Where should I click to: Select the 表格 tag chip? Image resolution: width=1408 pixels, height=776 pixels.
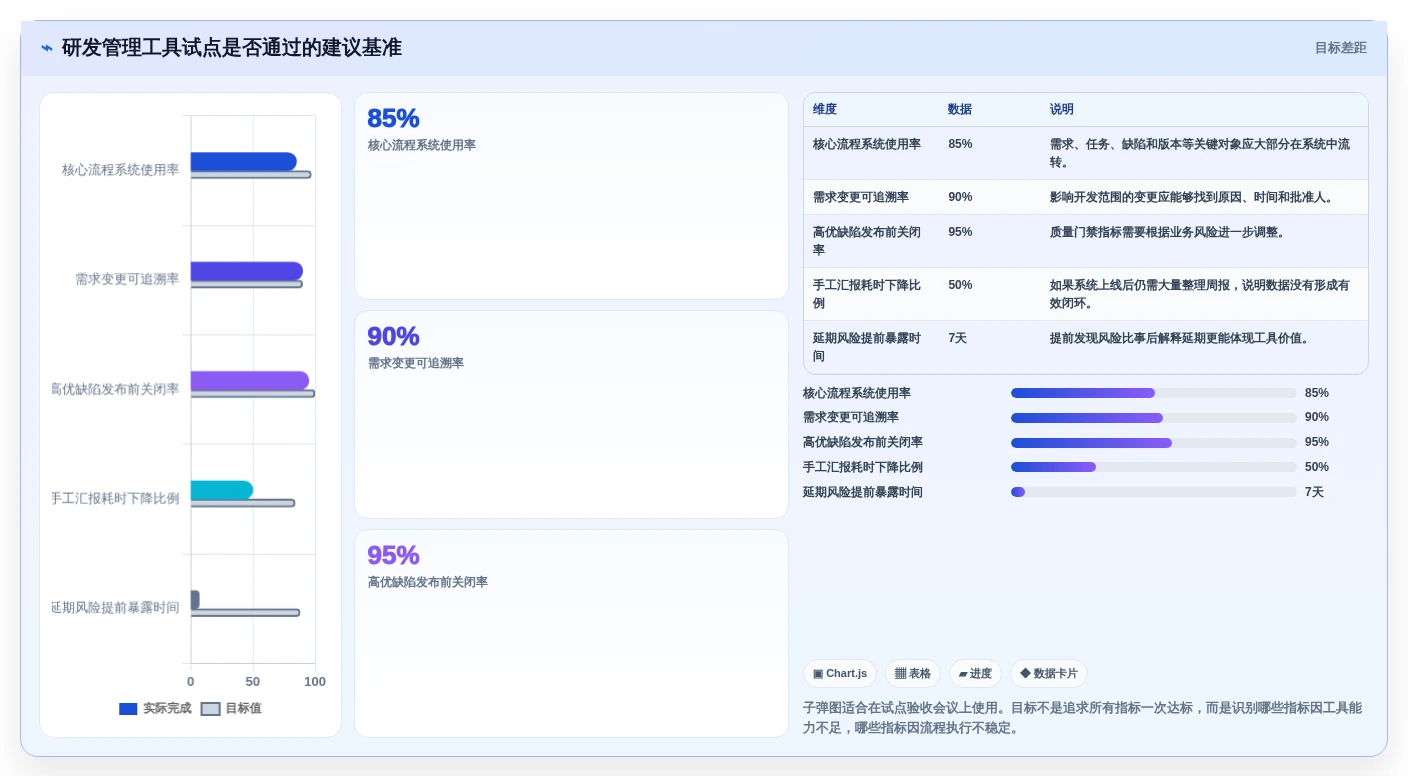pos(912,674)
